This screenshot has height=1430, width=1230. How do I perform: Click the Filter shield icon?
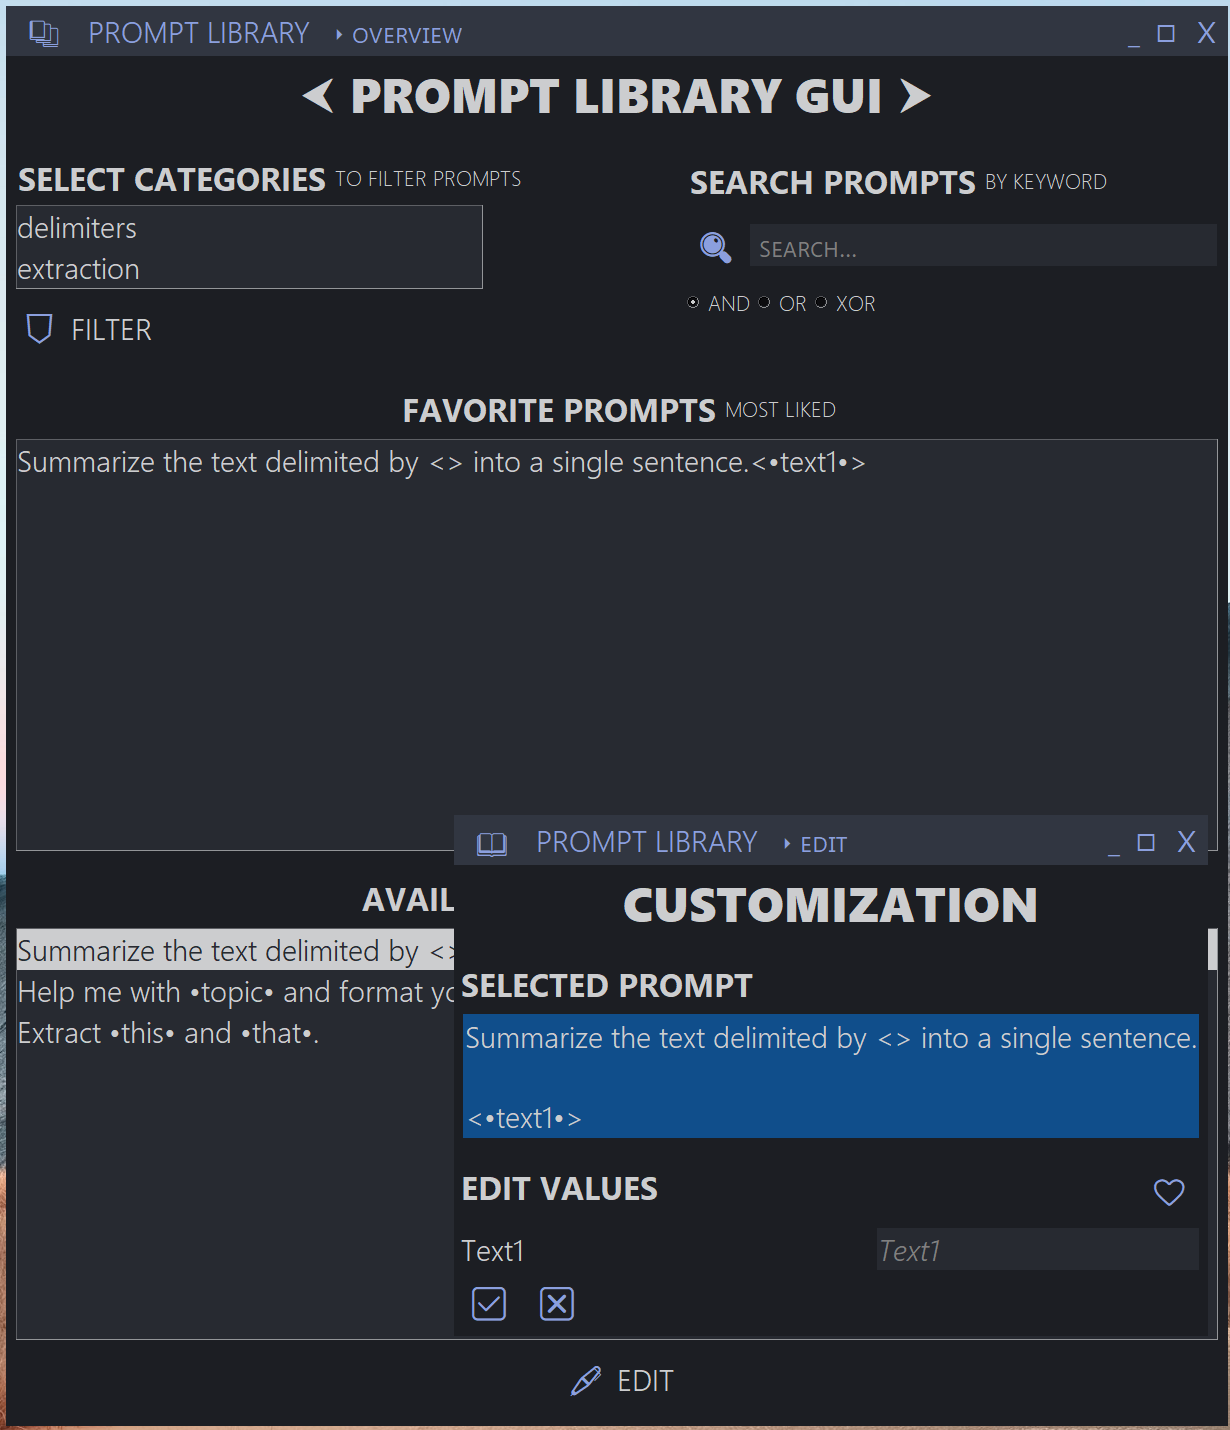(x=38, y=329)
